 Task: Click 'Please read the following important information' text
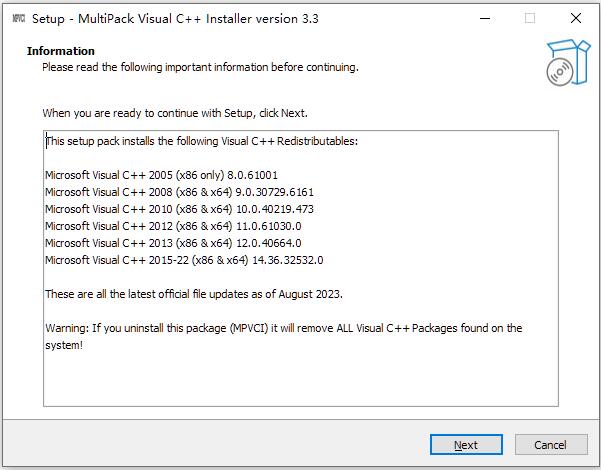pos(200,67)
